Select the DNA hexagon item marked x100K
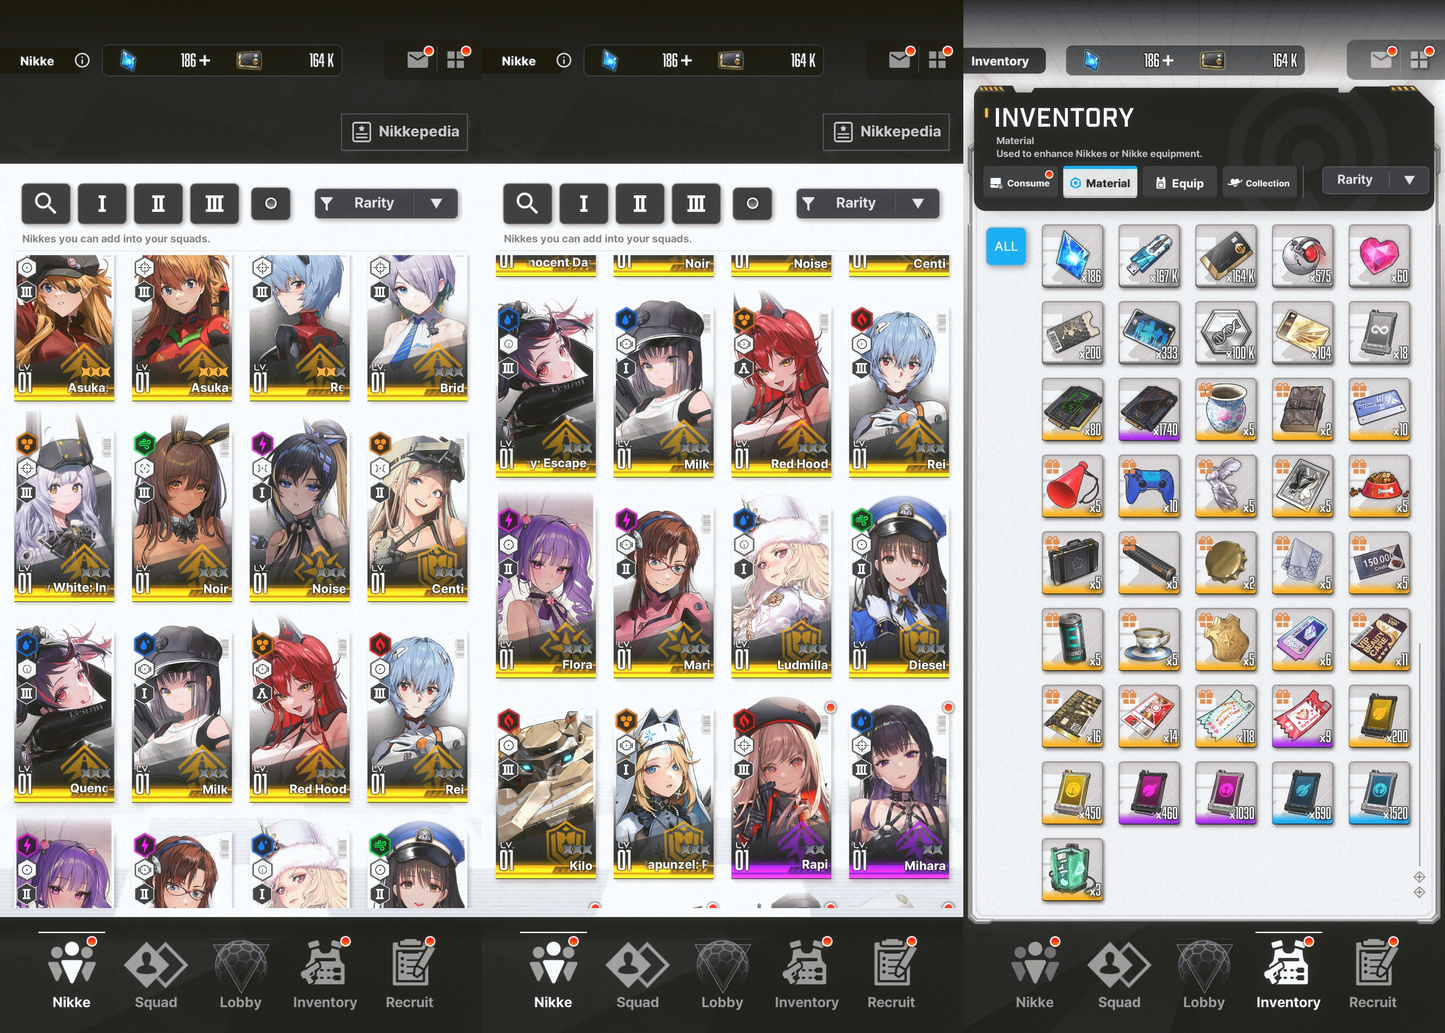This screenshot has width=1445, height=1033. (x=1226, y=332)
